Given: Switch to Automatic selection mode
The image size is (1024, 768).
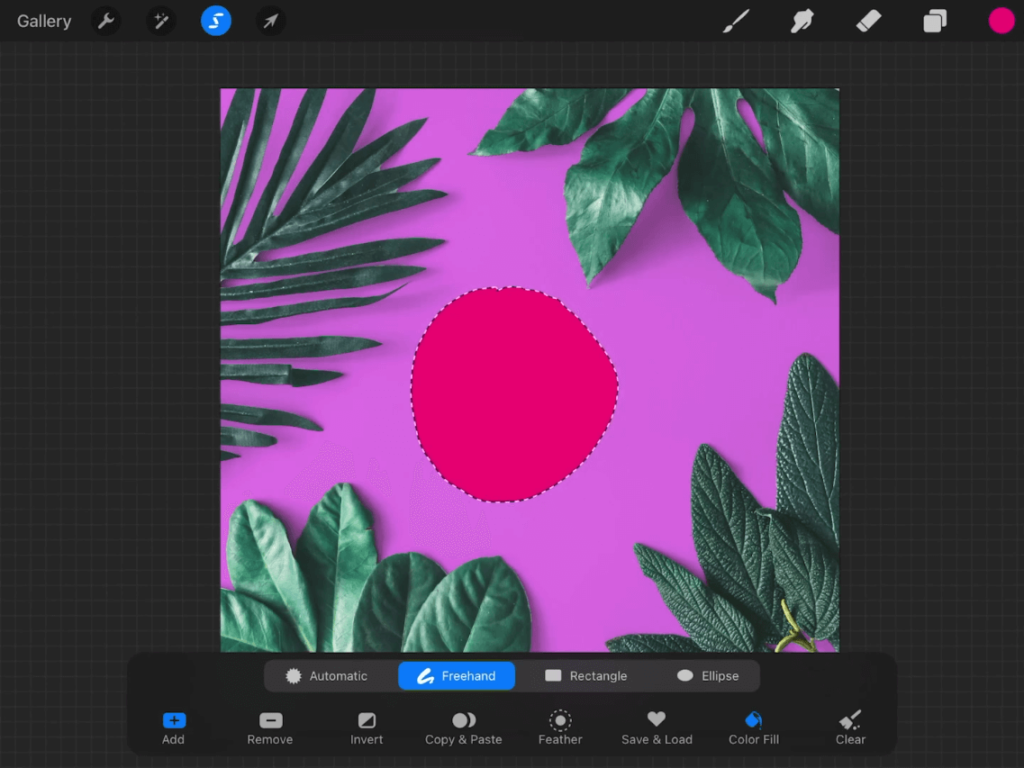Looking at the screenshot, I should click(327, 676).
